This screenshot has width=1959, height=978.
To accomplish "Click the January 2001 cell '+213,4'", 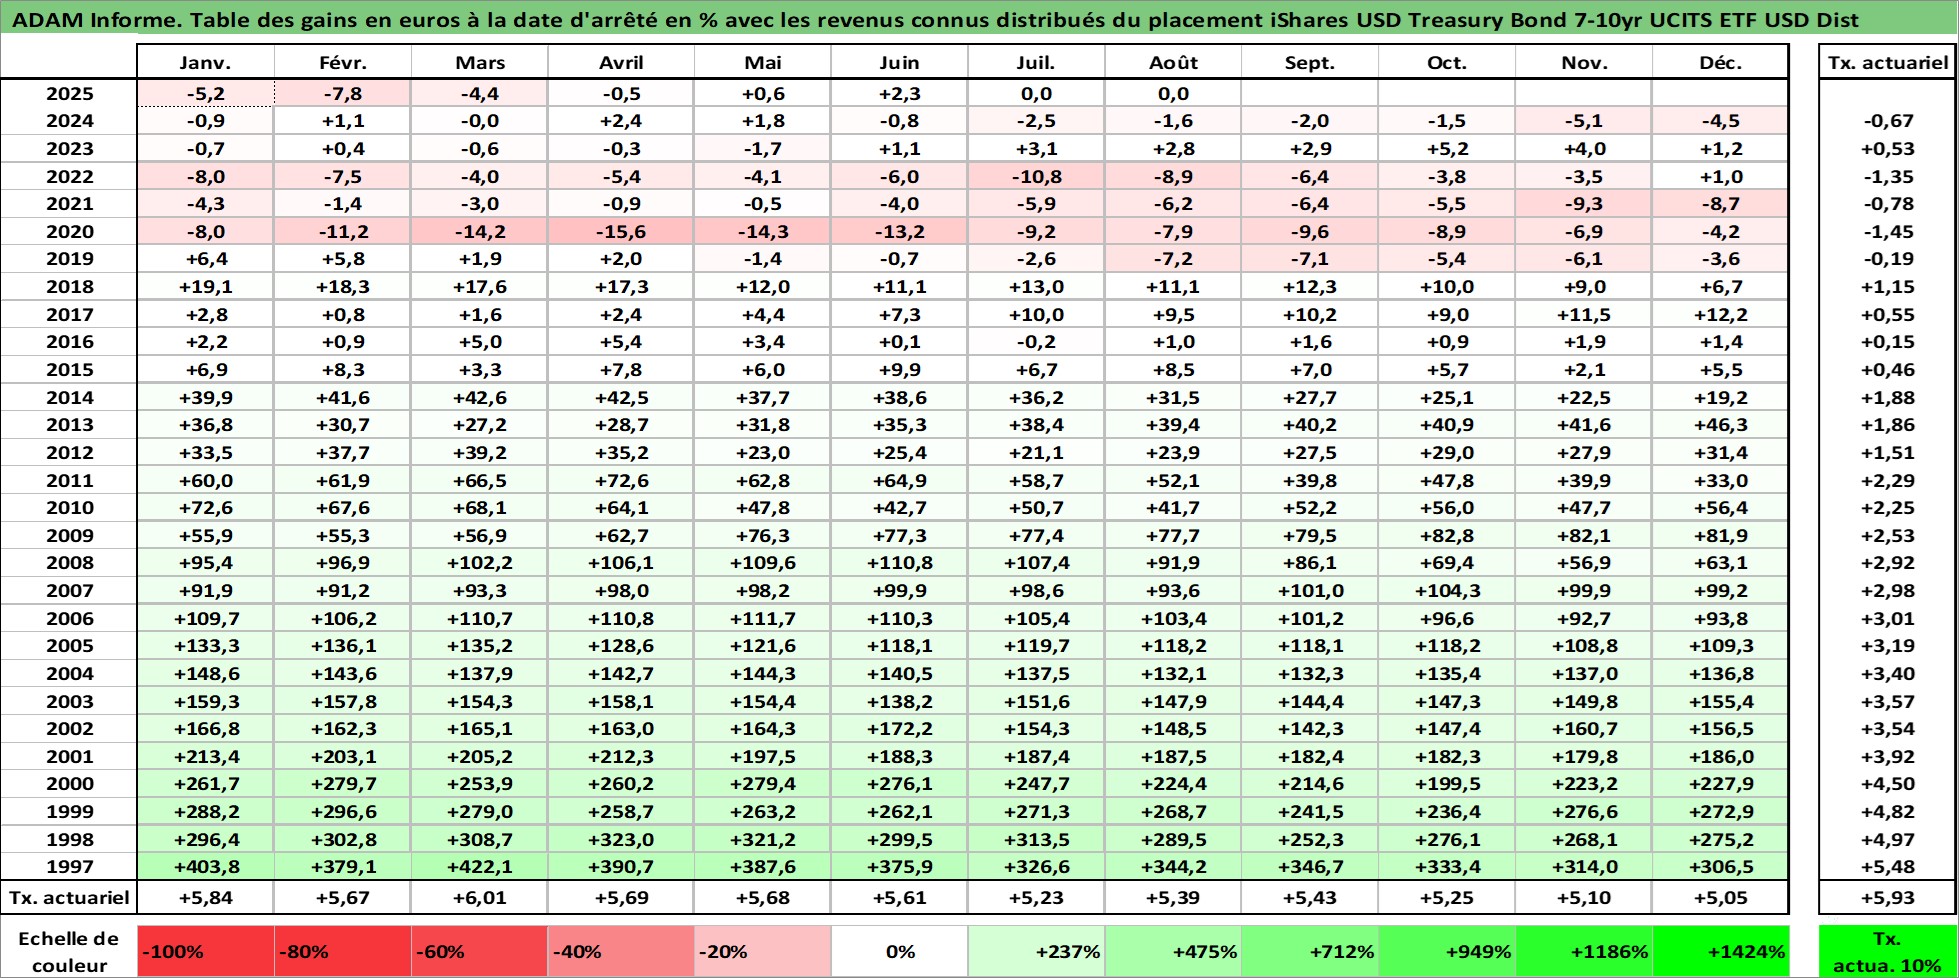I will coord(205,757).
